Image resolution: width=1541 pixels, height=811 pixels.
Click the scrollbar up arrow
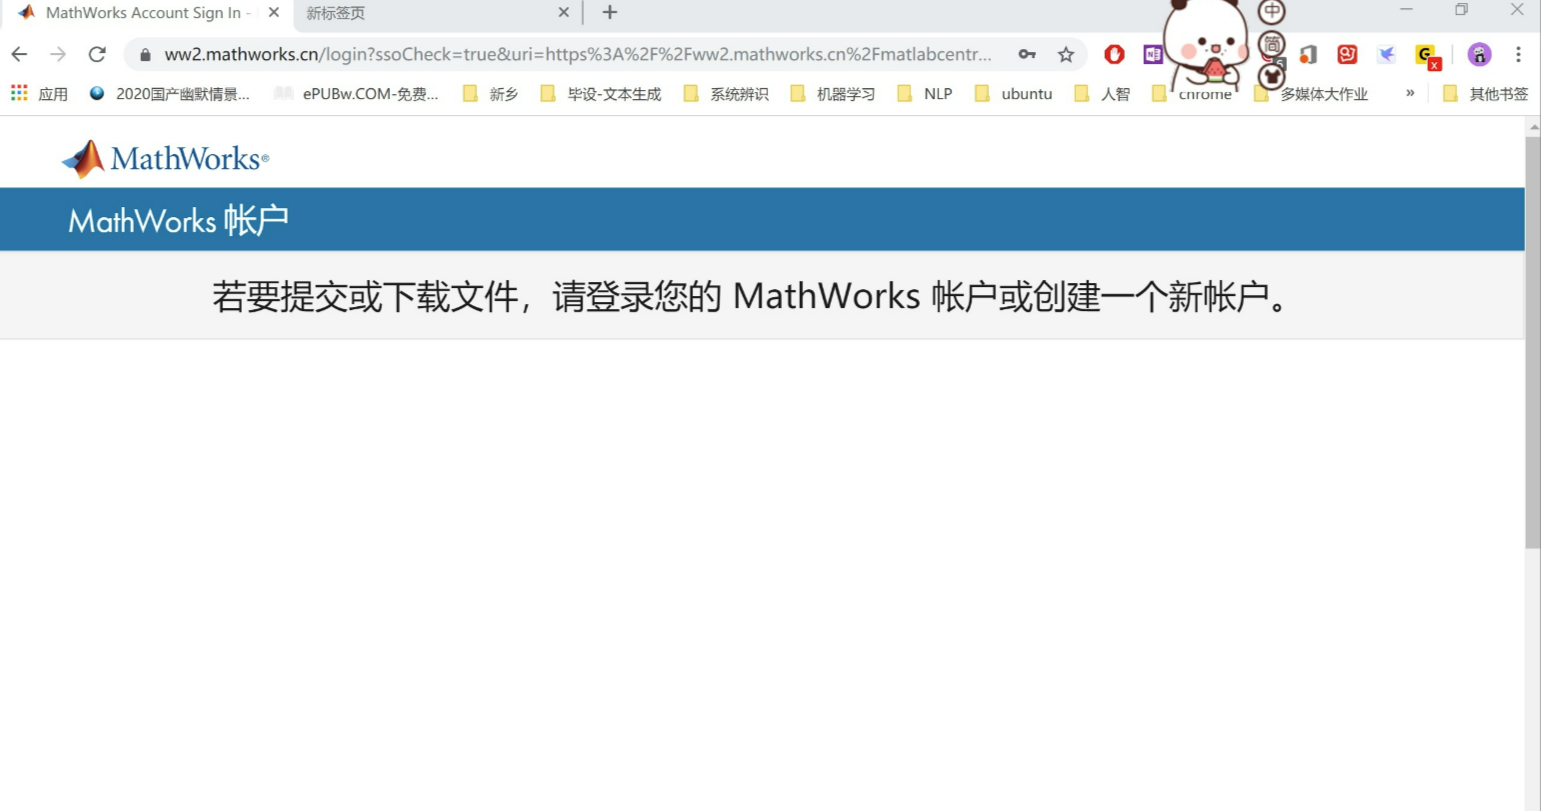[1533, 127]
